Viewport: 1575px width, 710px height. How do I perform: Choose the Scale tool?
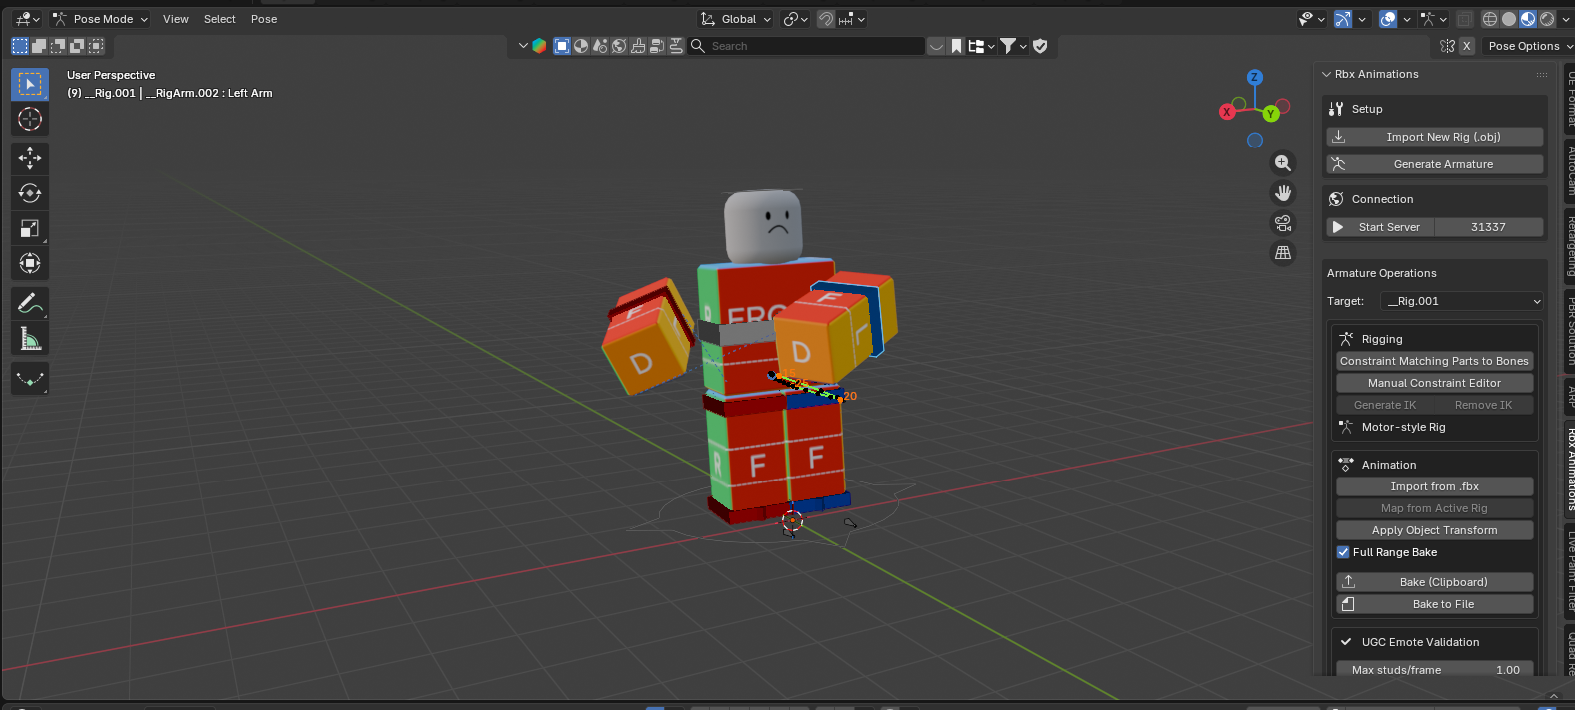pos(30,228)
